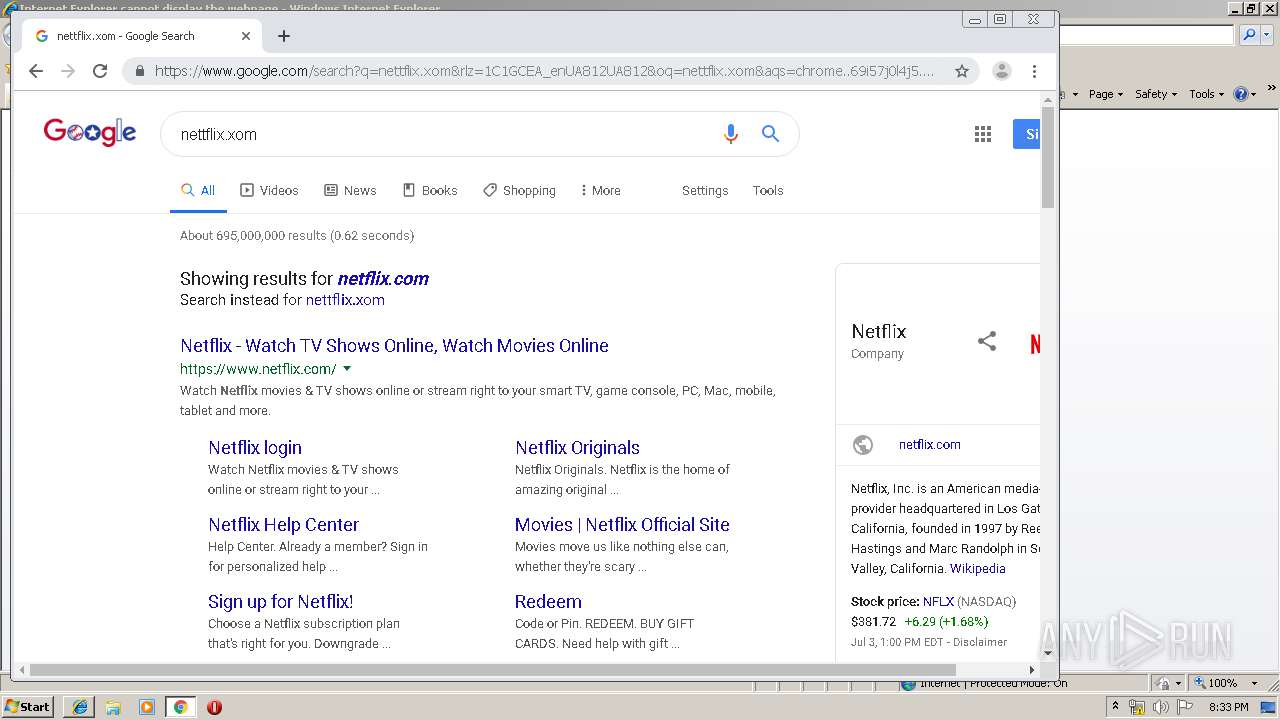The image size is (1280, 720).
Task: View site info via the padlock icon
Action: coord(139,71)
